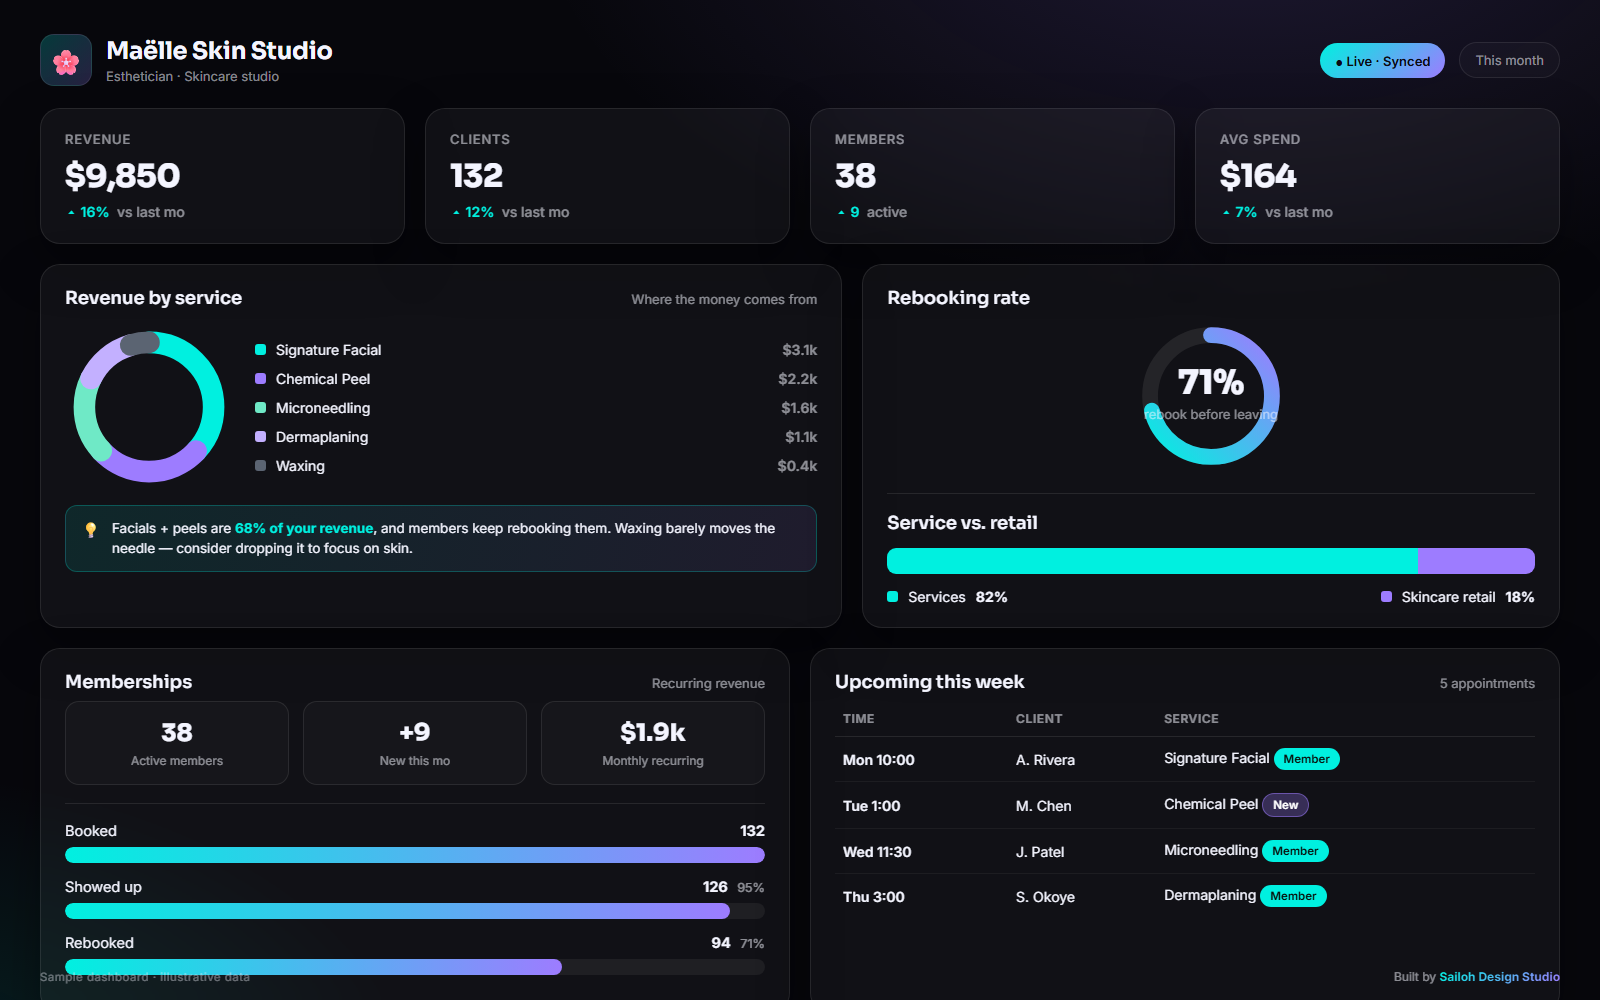Click the Microneedling $1.6k value
Screen dimensions: 1600x1000
click(799, 408)
